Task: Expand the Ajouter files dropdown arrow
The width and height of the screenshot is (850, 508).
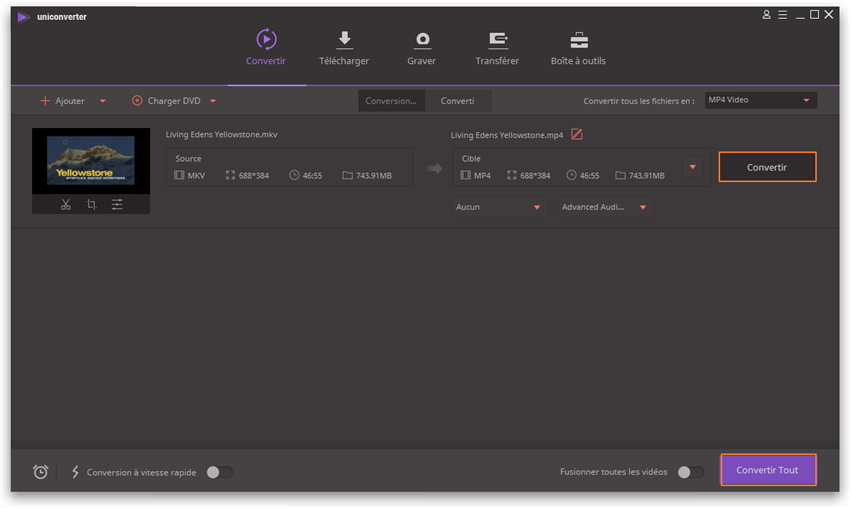Action: pyautogui.click(x=103, y=101)
